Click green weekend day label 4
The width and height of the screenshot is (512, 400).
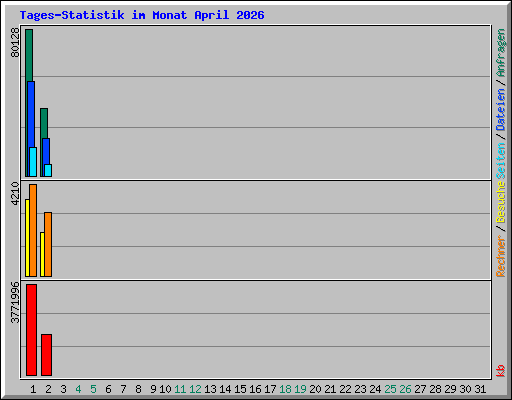click(78, 389)
